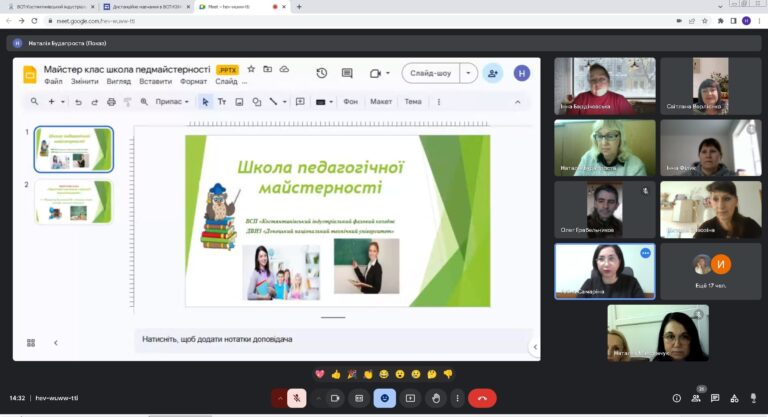Open the Слайд menu
The image size is (768, 417).
coord(226,81)
